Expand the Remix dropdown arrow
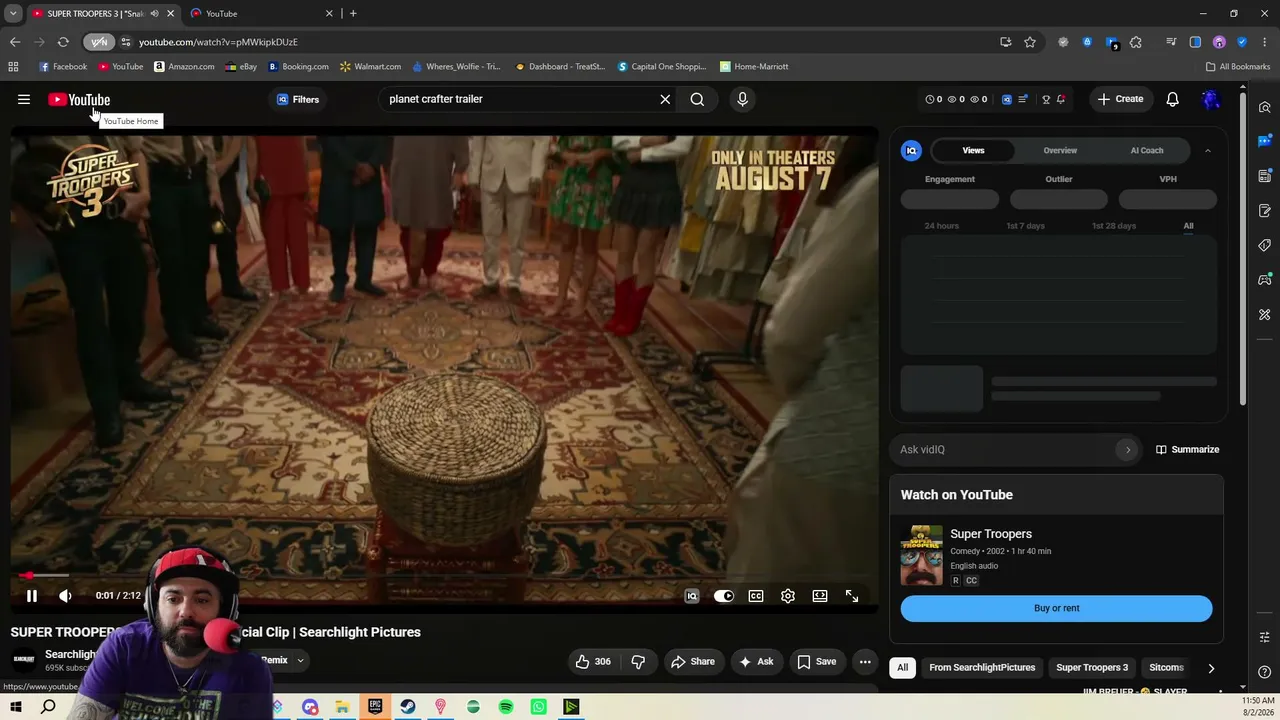The image size is (1280, 720). tap(300, 660)
